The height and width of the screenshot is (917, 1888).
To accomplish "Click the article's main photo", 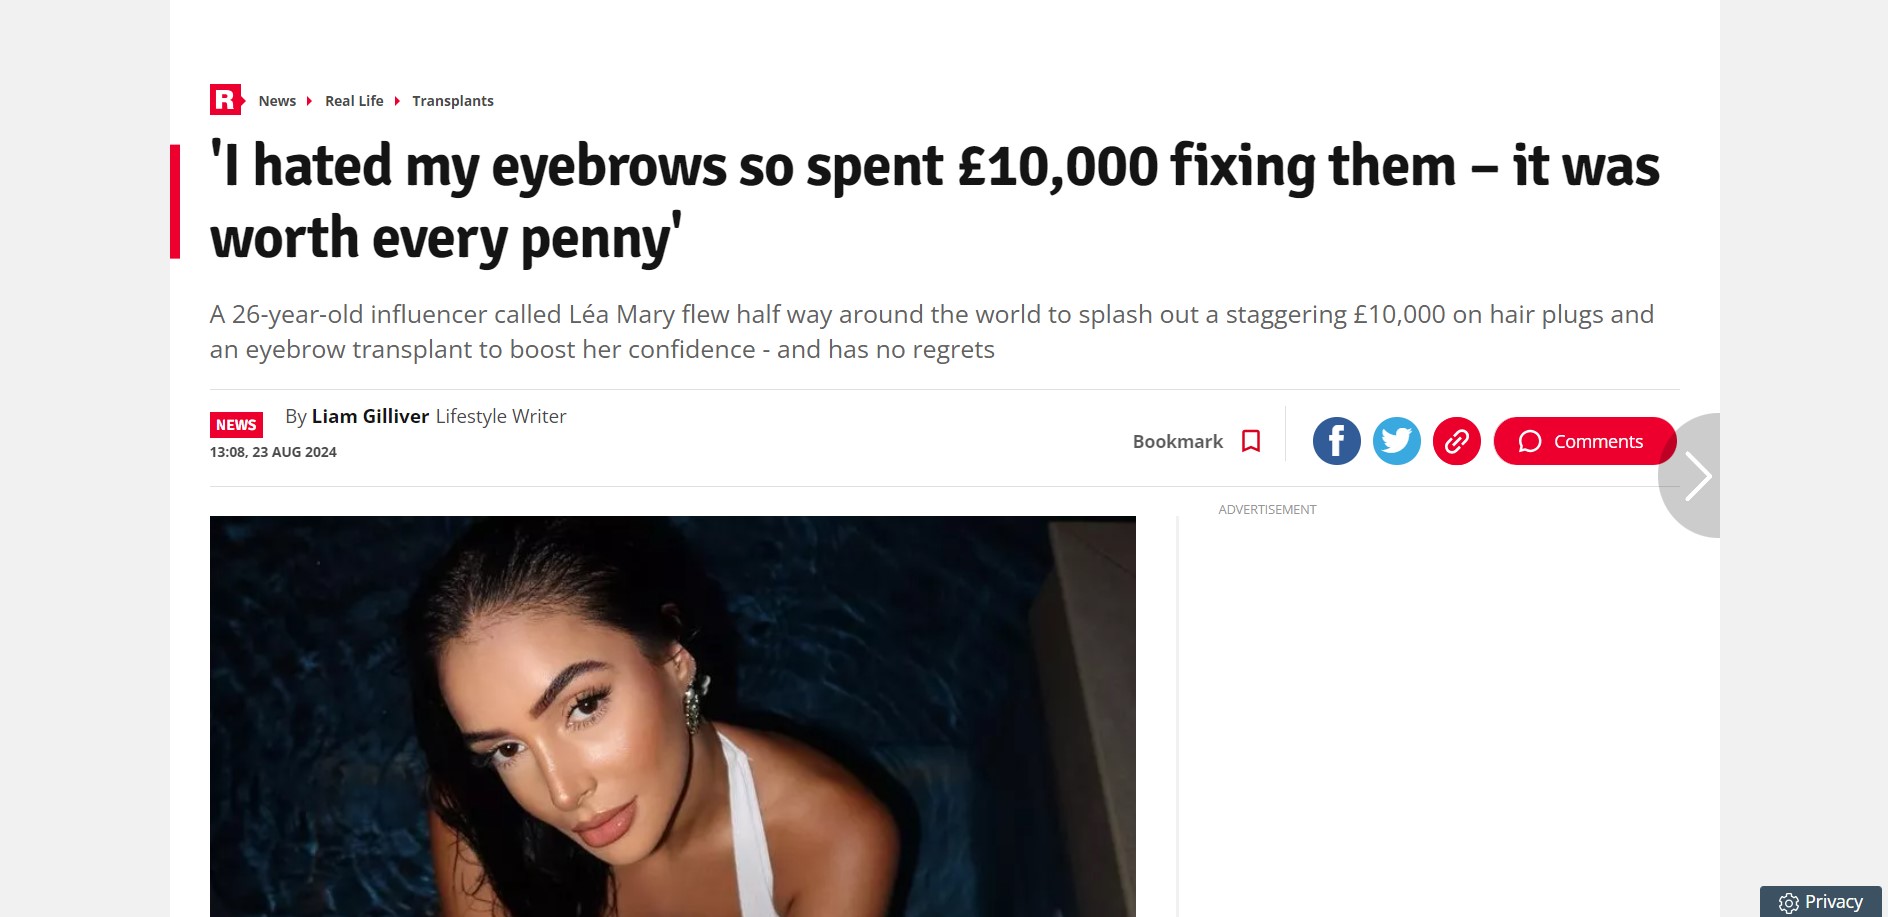I will [x=673, y=716].
